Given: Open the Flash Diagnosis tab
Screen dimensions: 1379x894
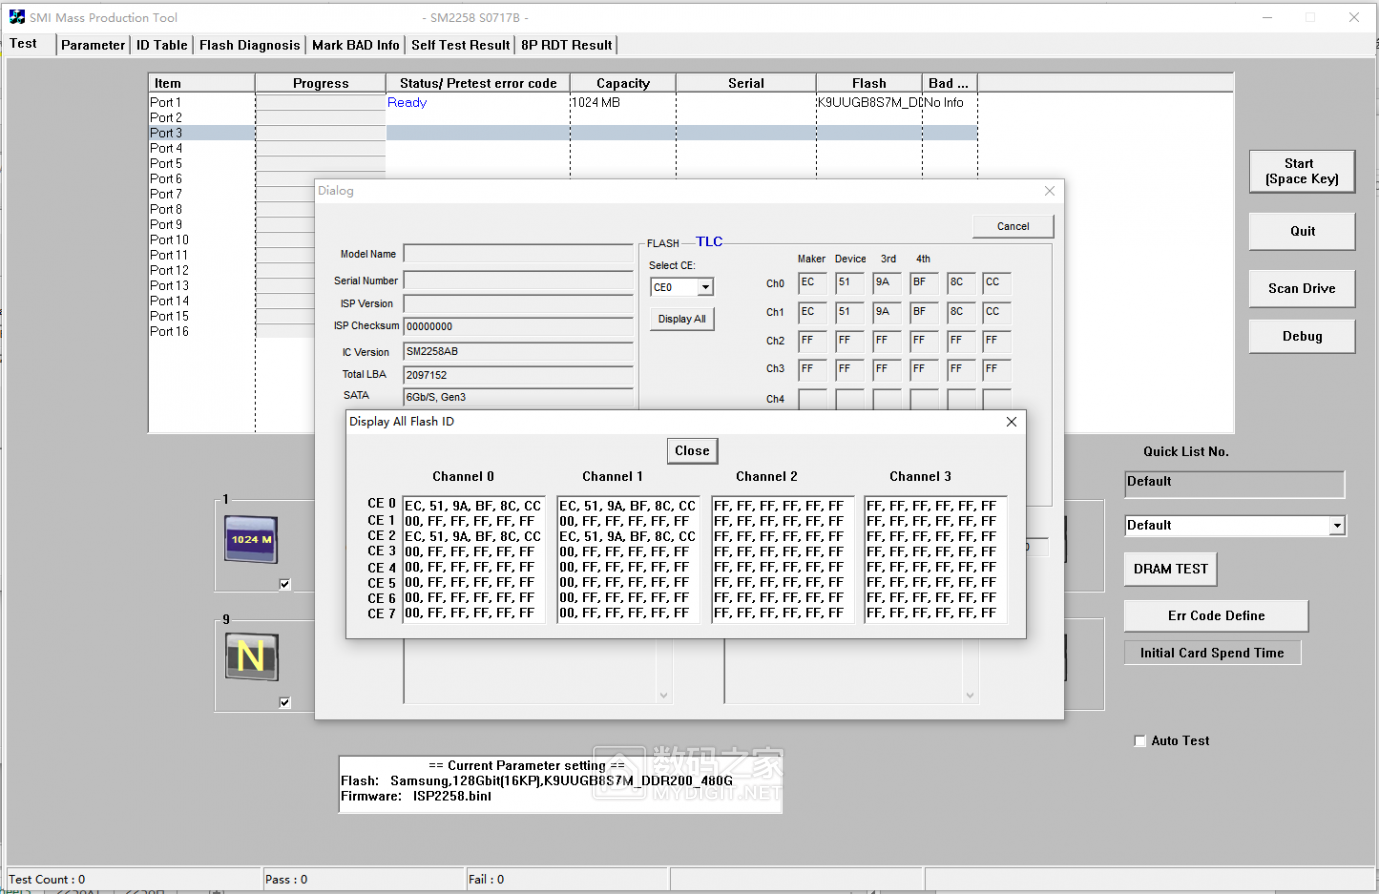Looking at the screenshot, I should click(x=249, y=45).
